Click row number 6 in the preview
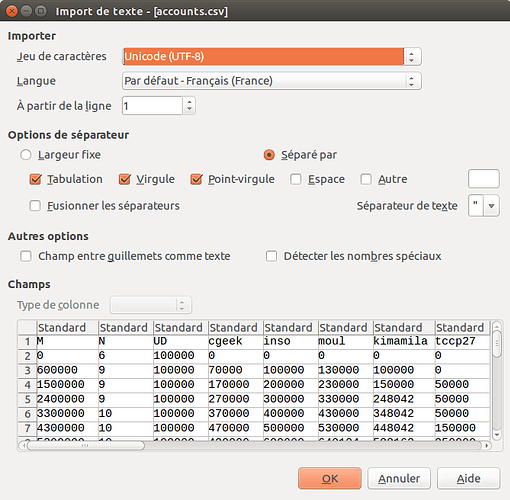Viewport: 510px width, 500px height. pos(27,414)
